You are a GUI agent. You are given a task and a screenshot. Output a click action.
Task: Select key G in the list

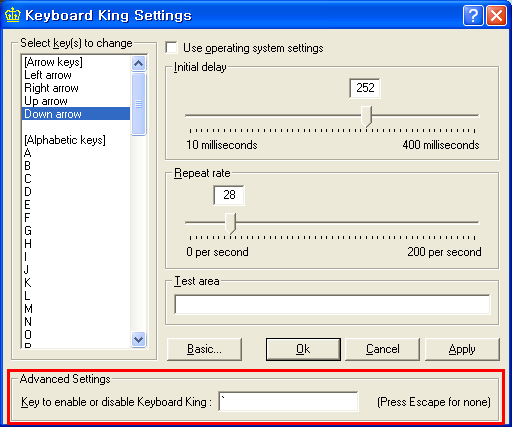76,231
